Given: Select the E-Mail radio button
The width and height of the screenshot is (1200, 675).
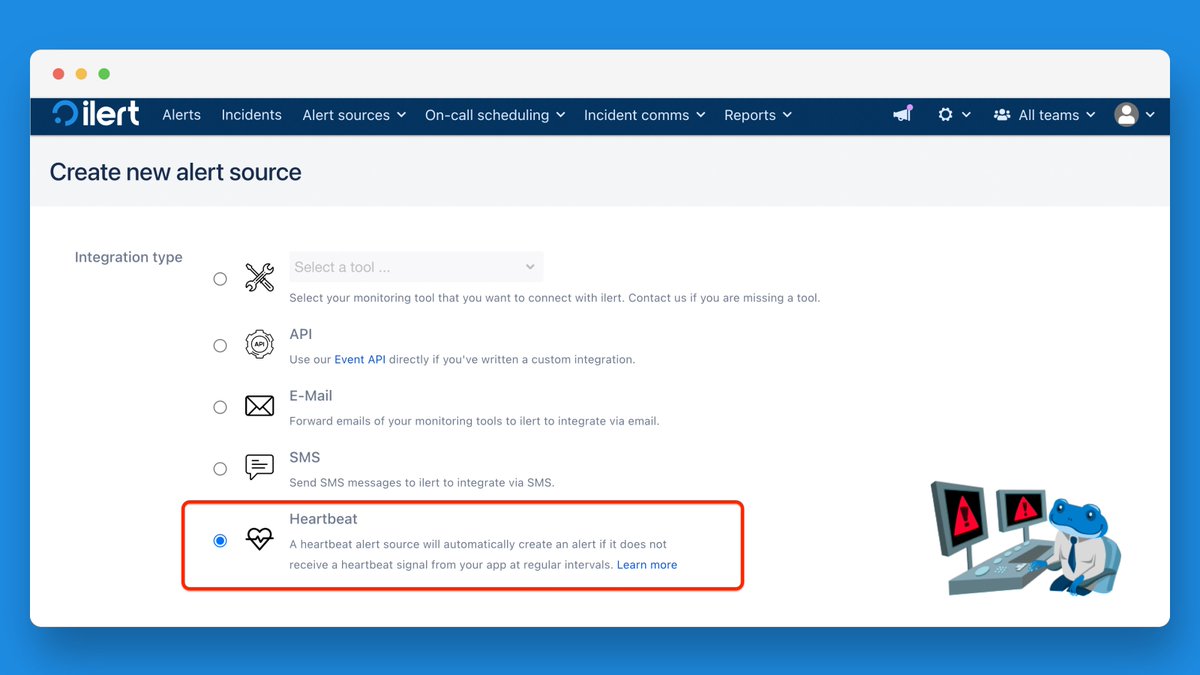Looking at the screenshot, I should (x=220, y=407).
